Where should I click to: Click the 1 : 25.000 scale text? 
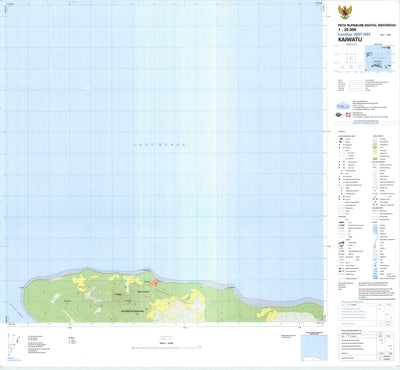[x=347, y=30]
